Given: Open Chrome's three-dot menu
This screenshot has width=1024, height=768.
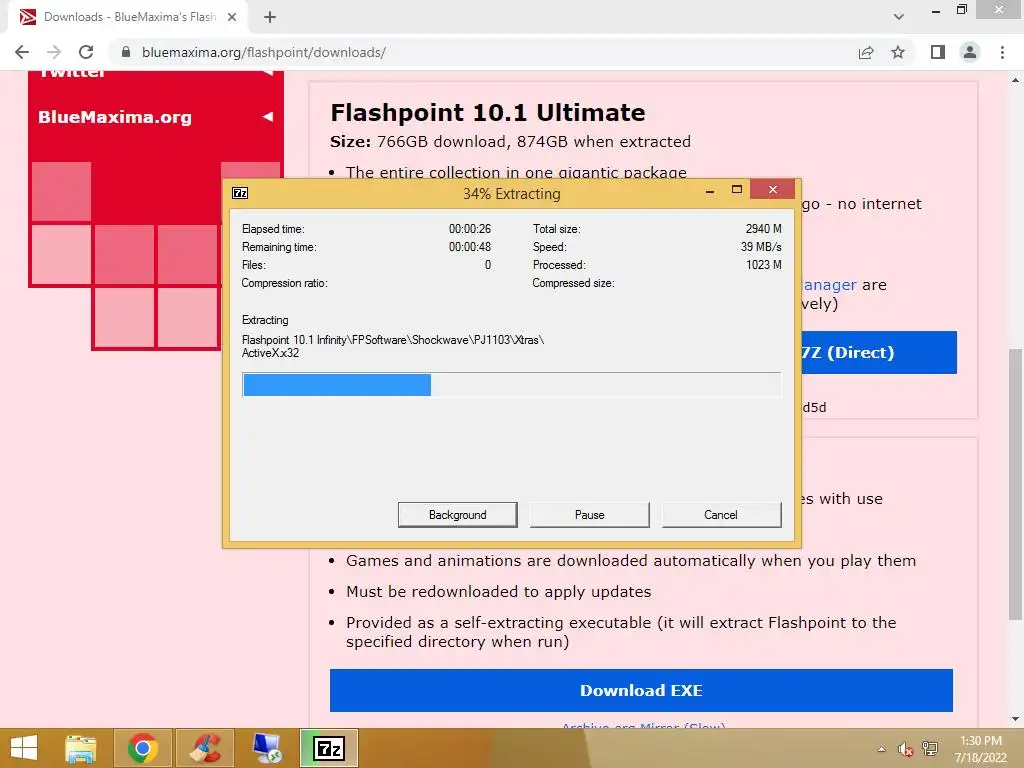Looking at the screenshot, I should (1002, 52).
